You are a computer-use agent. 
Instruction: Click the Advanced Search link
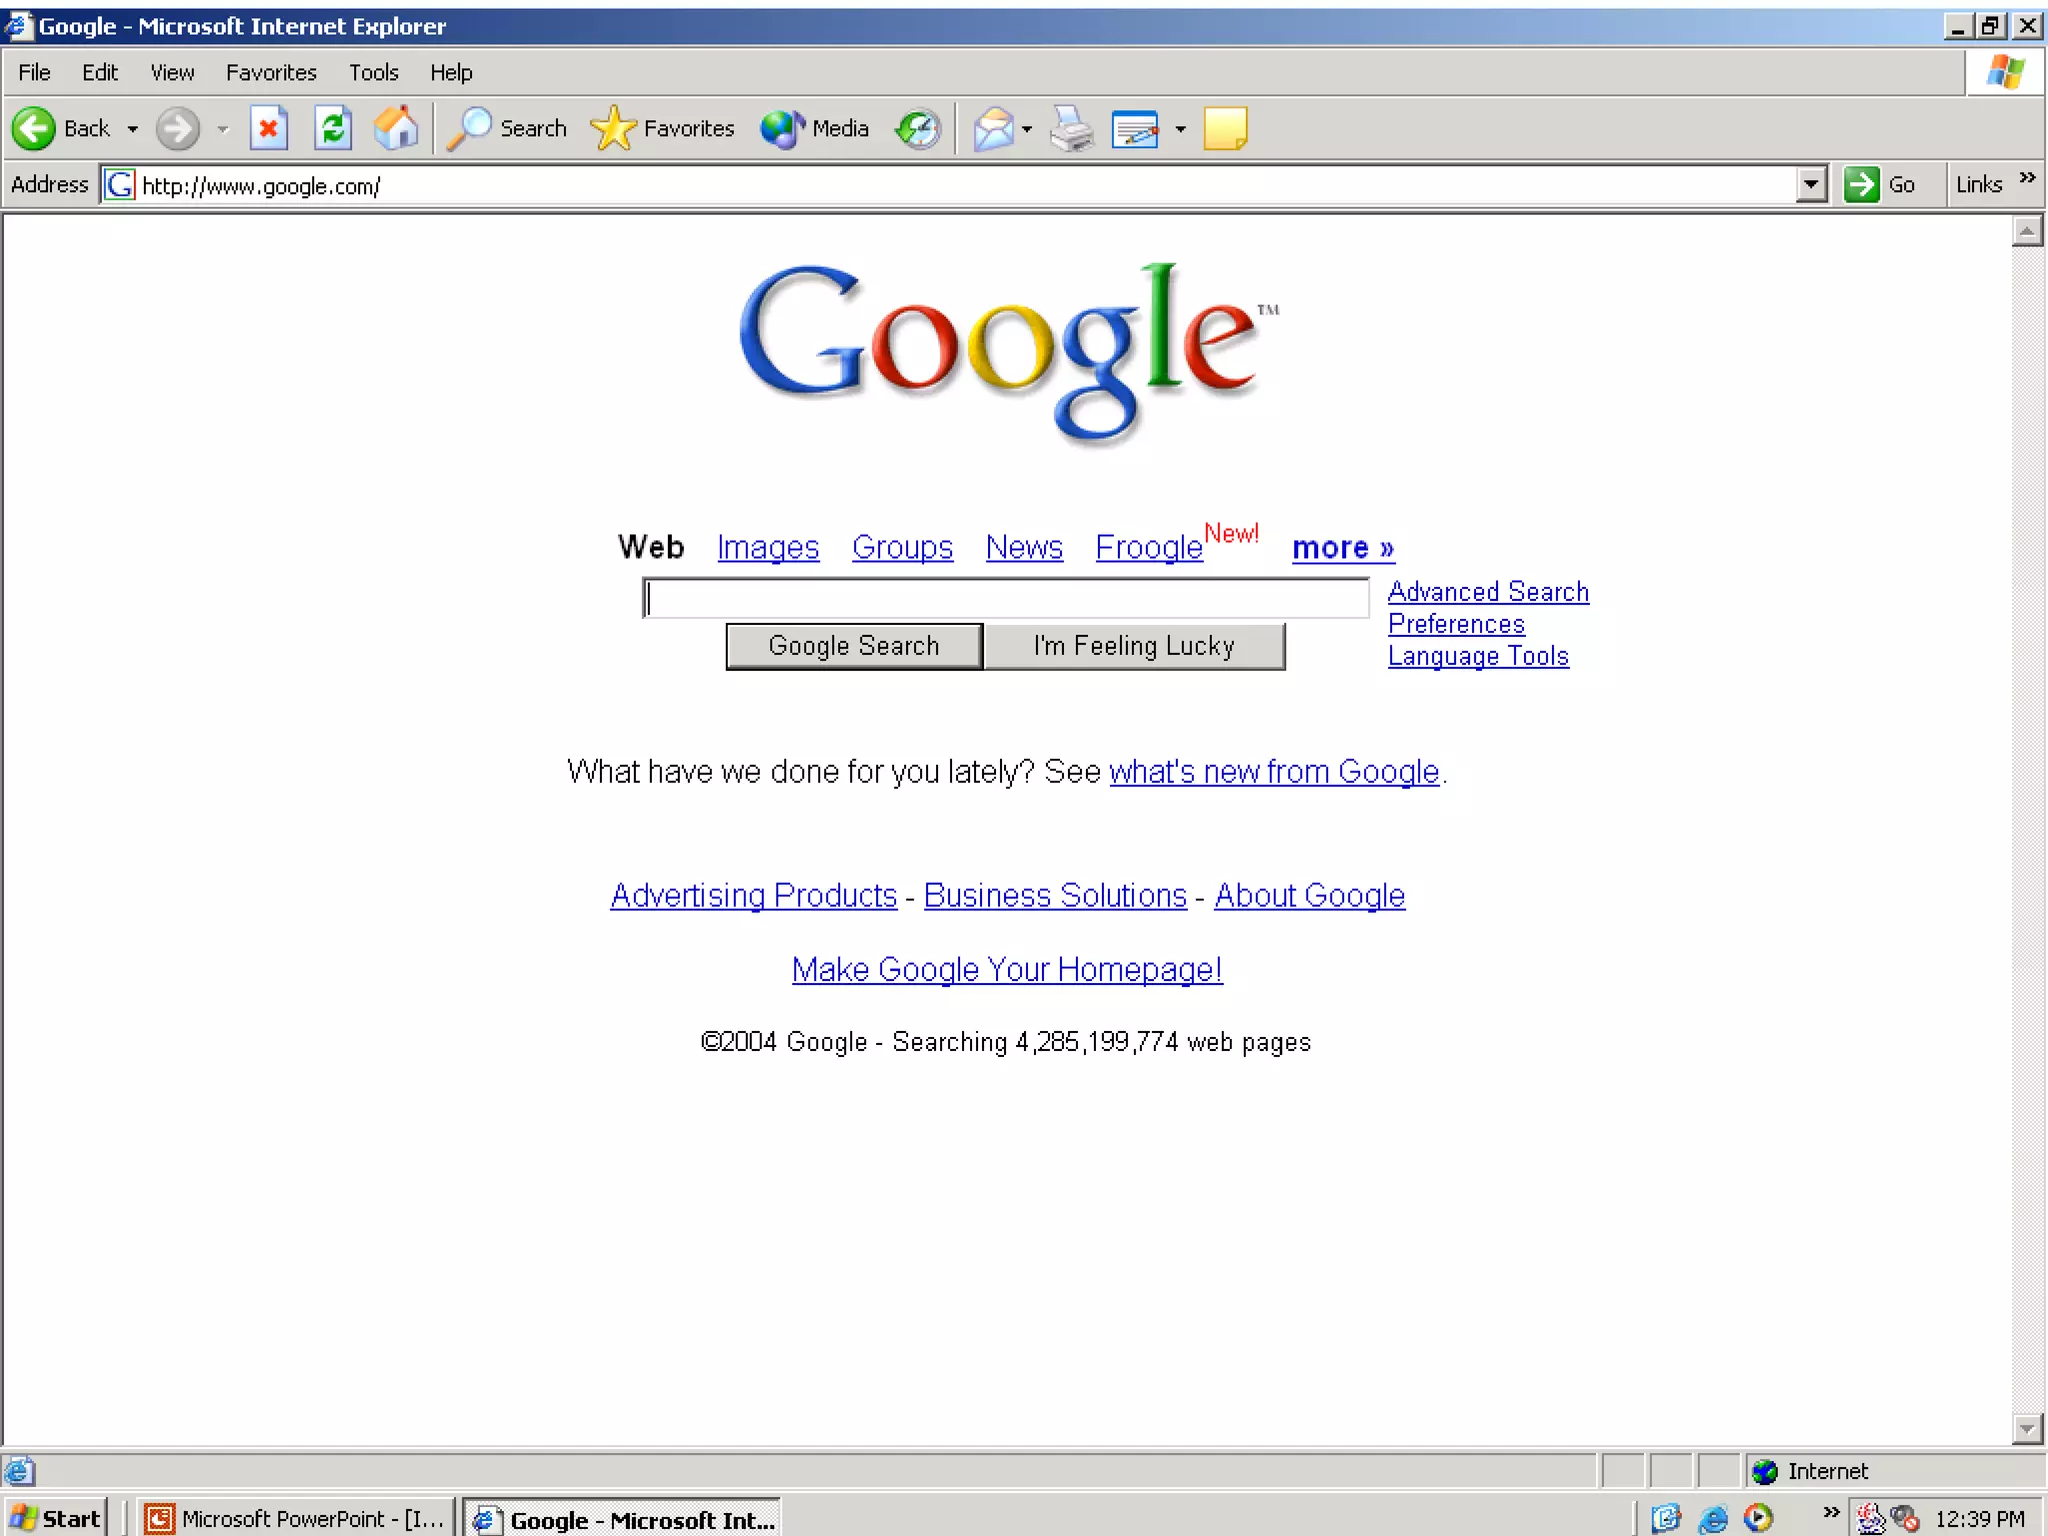(x=1487, y=592)
